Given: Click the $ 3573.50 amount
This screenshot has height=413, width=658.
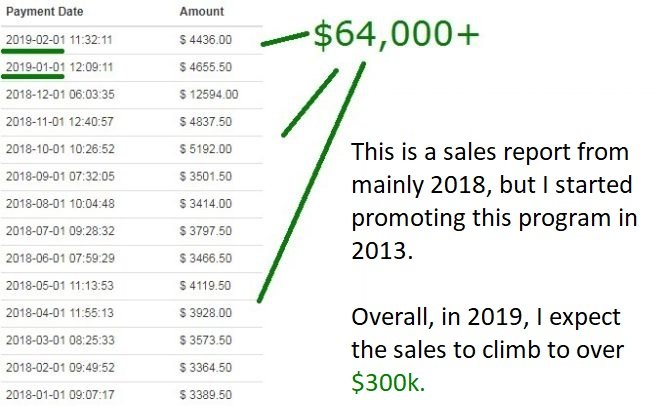Looking at the screenshot, I should [206, 340].
